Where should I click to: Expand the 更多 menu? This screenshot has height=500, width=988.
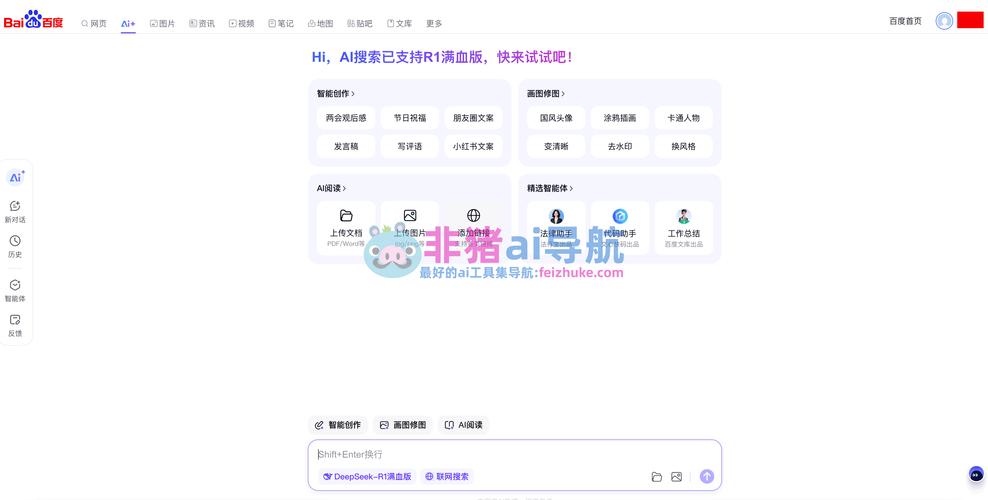click(434, 23)
